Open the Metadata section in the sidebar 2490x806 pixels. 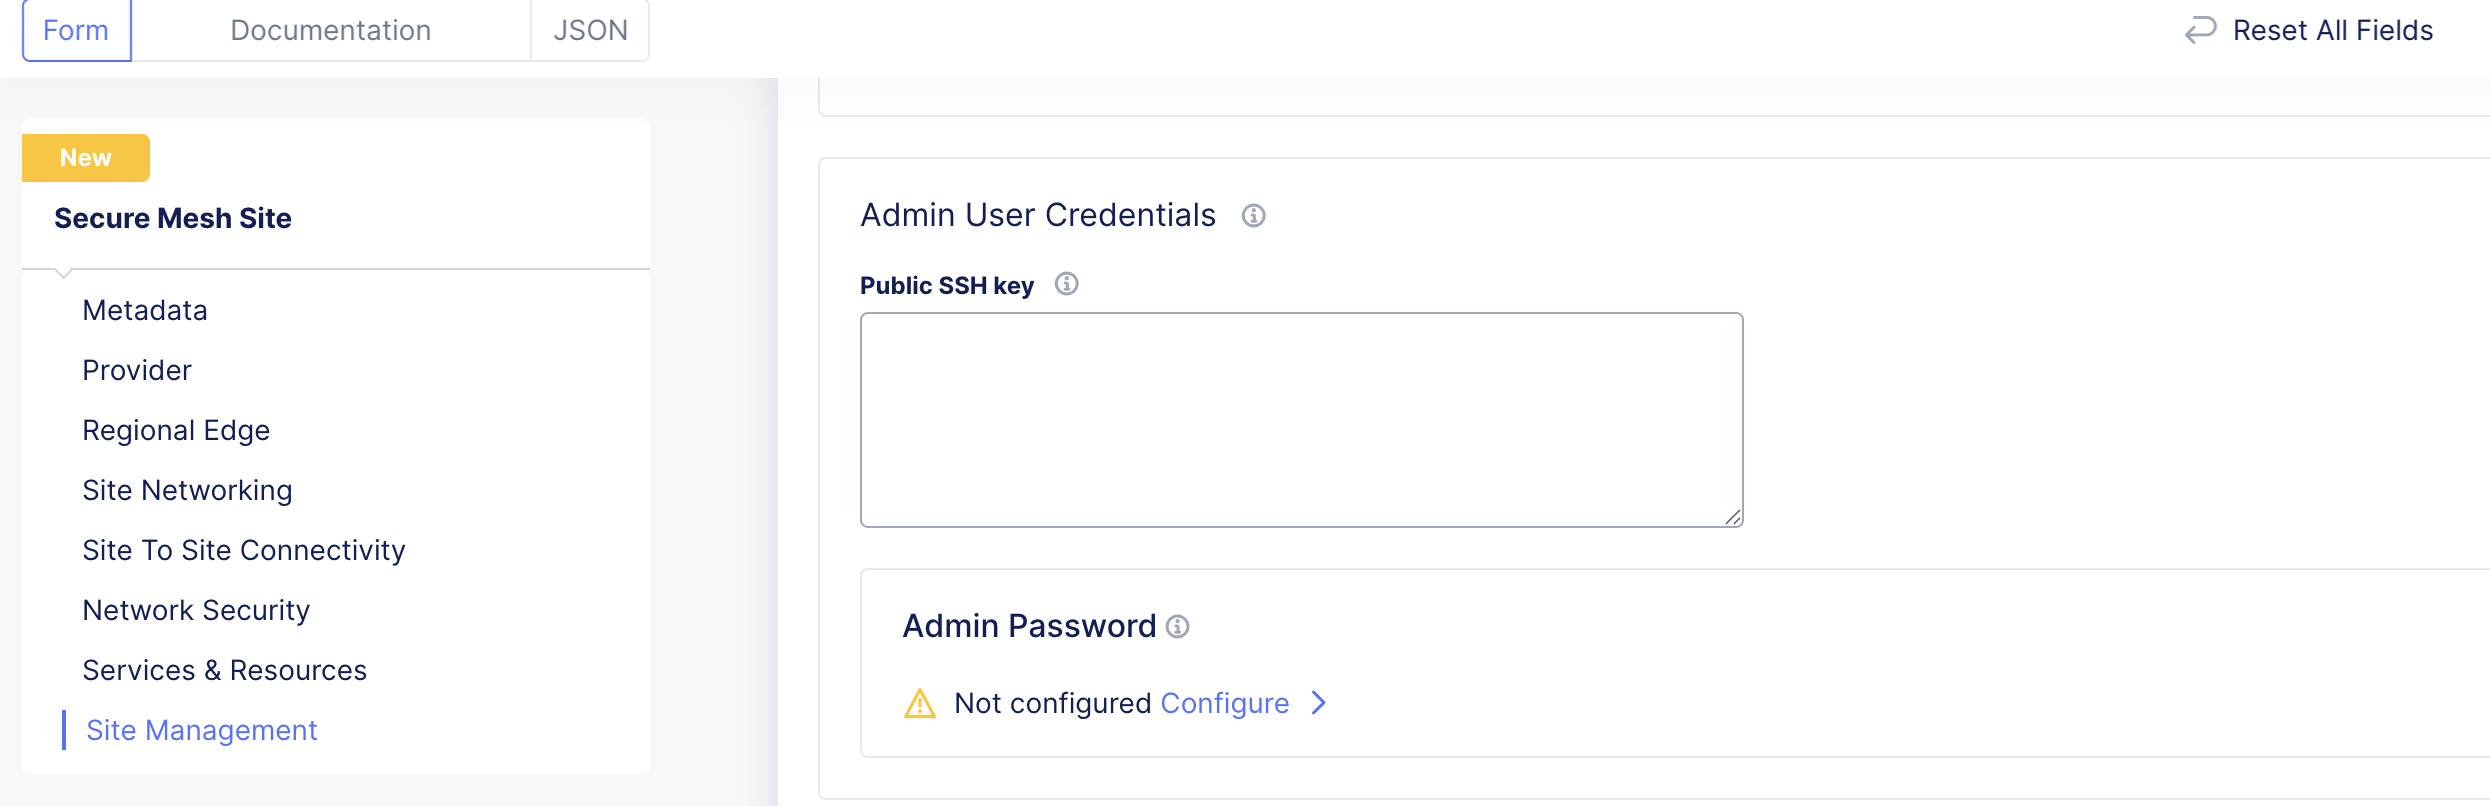click(145, 310)
